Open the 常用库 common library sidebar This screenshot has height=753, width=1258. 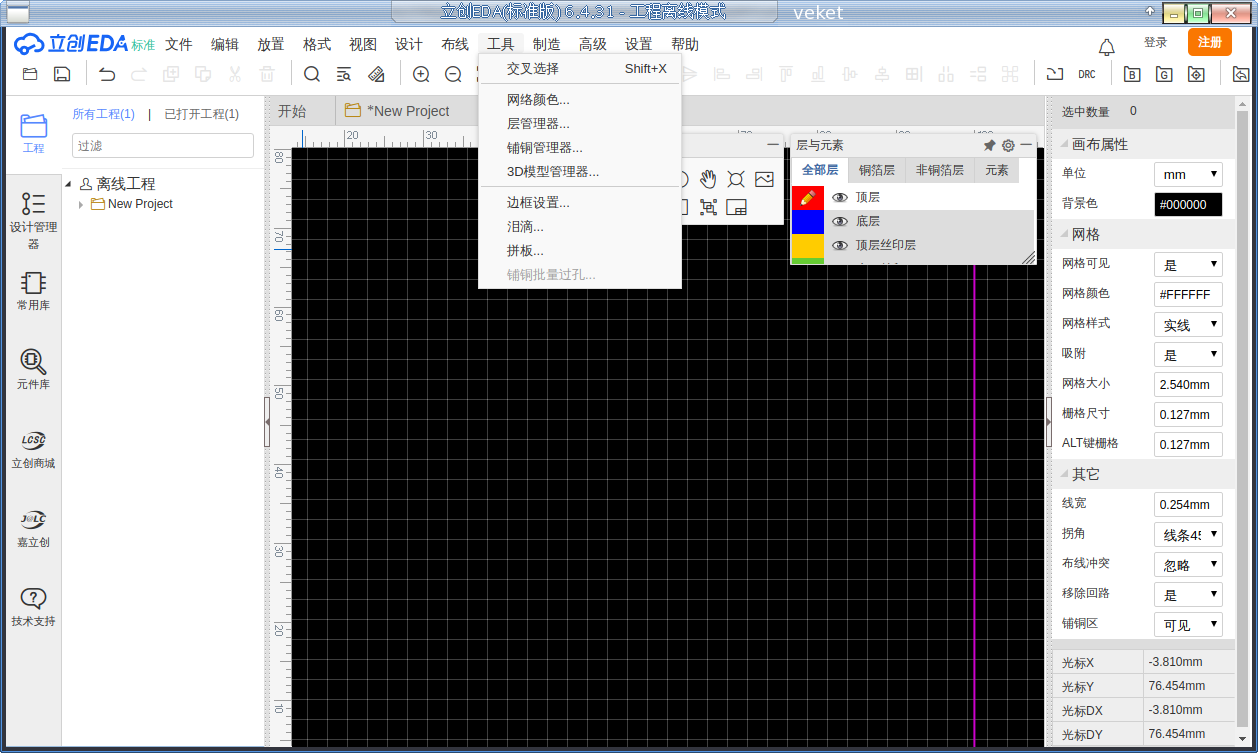click(33, 291)
